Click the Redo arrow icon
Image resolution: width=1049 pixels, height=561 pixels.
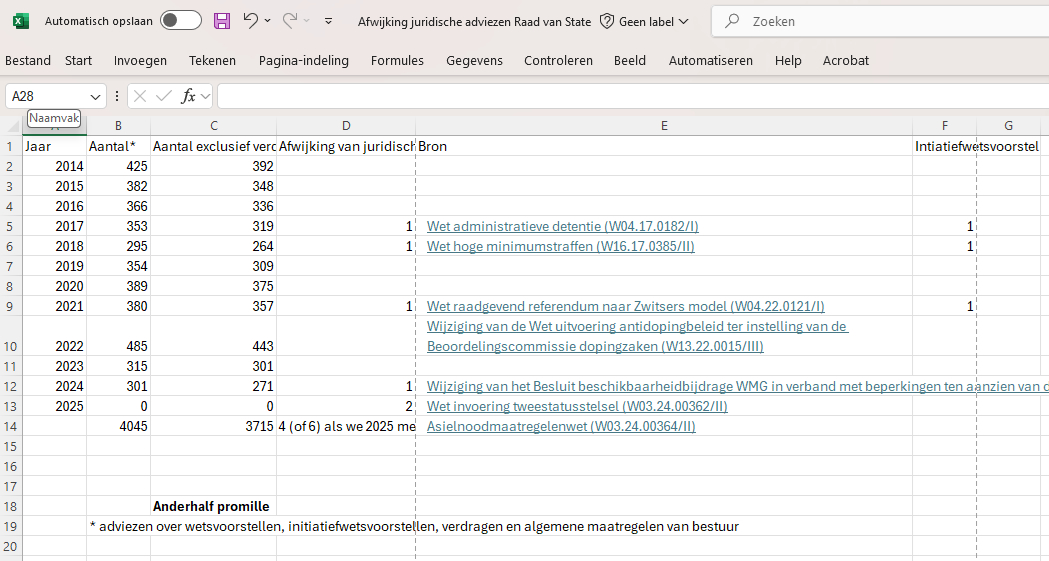(x=290, y=21)
